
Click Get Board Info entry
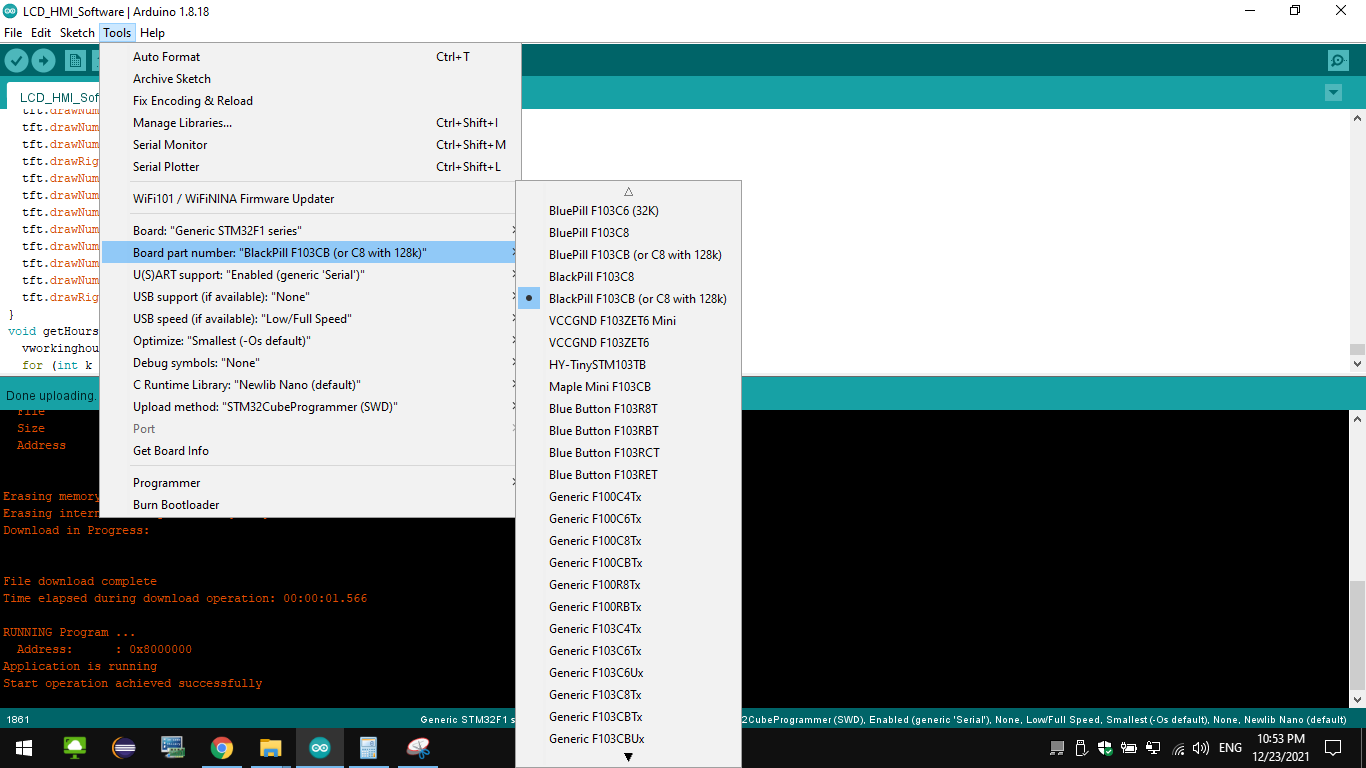click(x=310, y=451)
